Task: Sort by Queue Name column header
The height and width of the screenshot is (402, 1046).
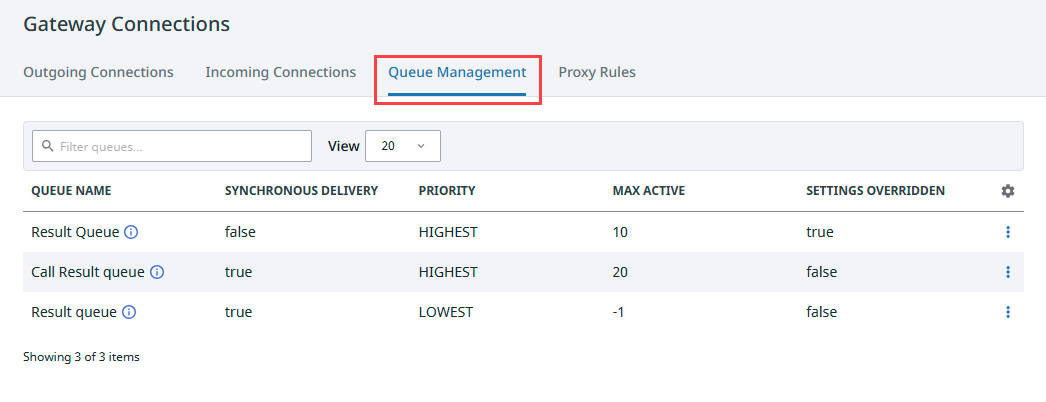Action: (71, 191)
